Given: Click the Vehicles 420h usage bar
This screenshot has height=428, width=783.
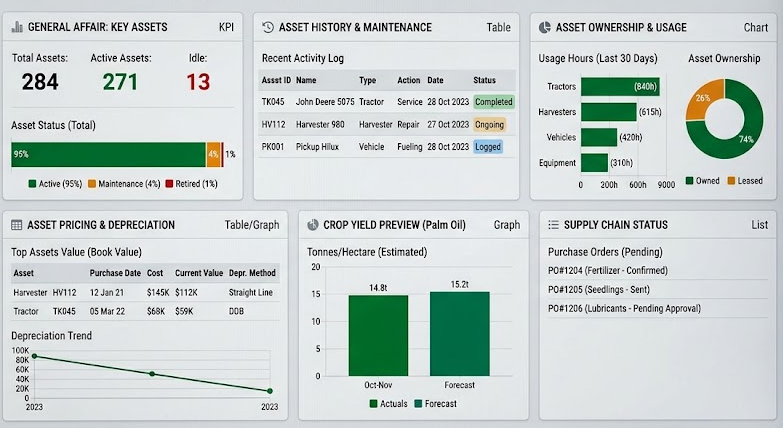Looking at the screenshot, I should pos(599,137).
